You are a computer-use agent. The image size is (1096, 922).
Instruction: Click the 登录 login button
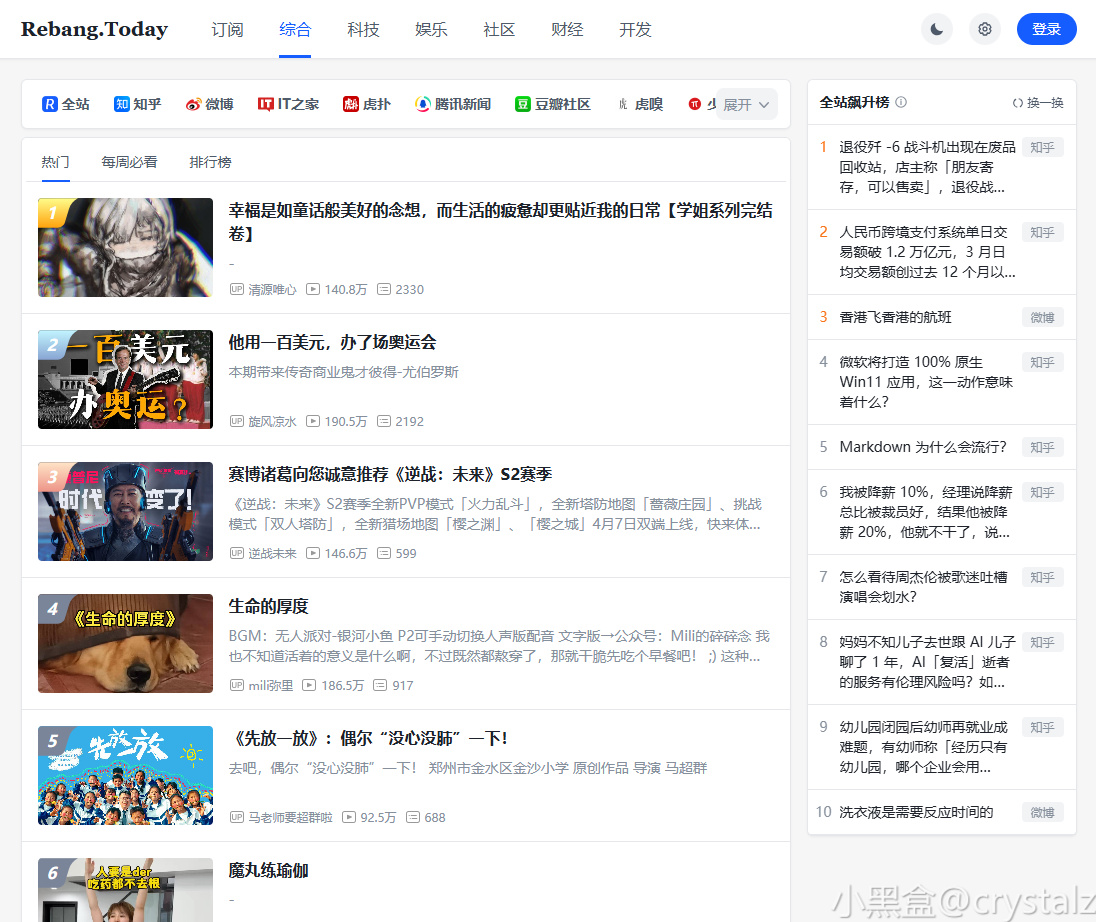pos(1046,29)
